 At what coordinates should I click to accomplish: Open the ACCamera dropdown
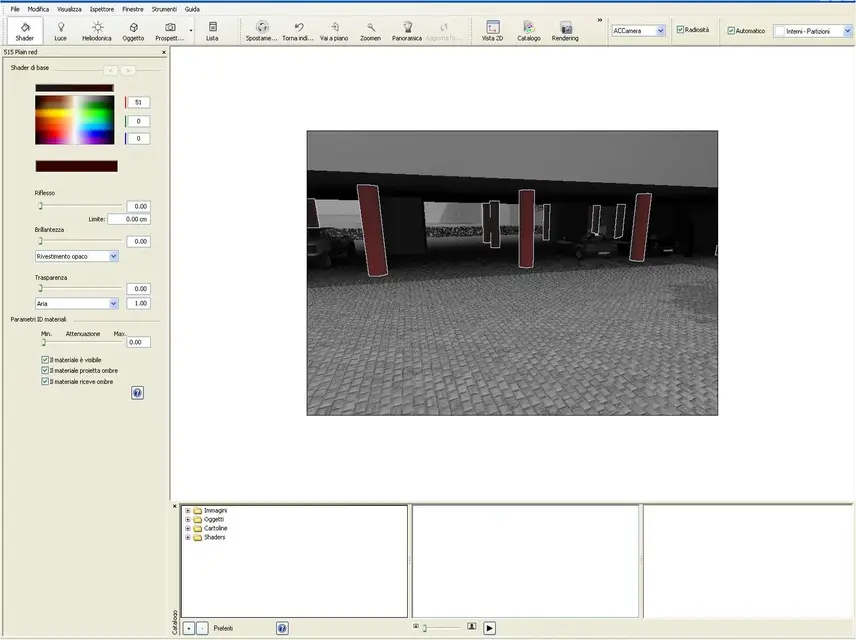coord(660,31)
